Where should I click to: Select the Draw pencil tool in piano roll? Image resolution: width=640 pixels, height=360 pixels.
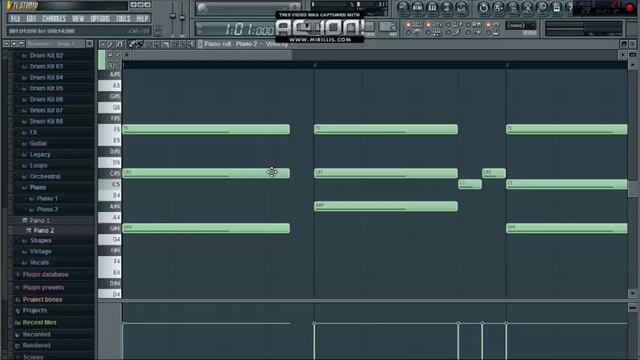[x=132, y=44]
